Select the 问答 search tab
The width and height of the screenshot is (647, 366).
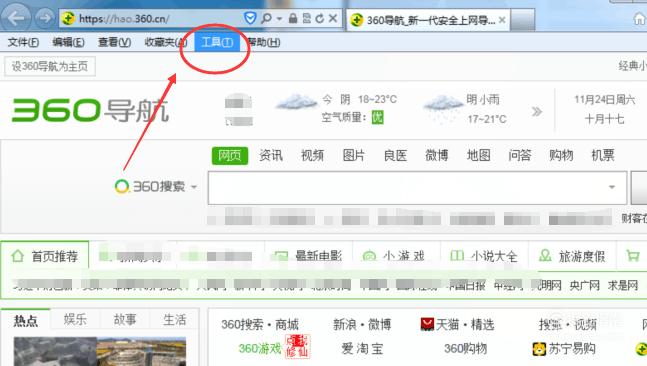click(519, 156)
